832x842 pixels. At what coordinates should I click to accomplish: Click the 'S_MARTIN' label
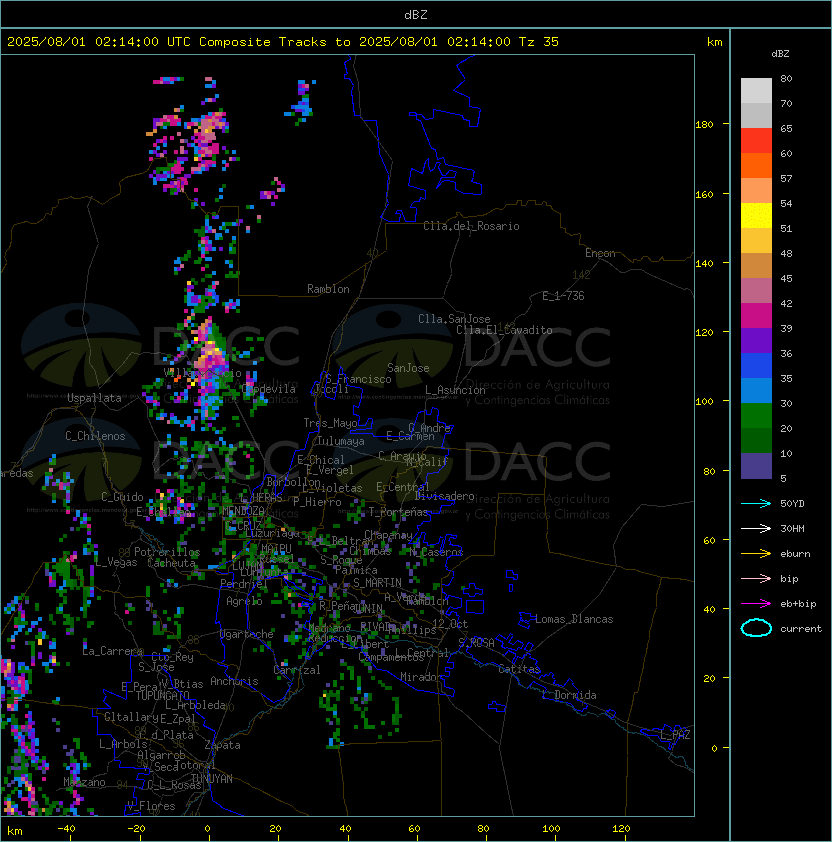pos(377,583)
